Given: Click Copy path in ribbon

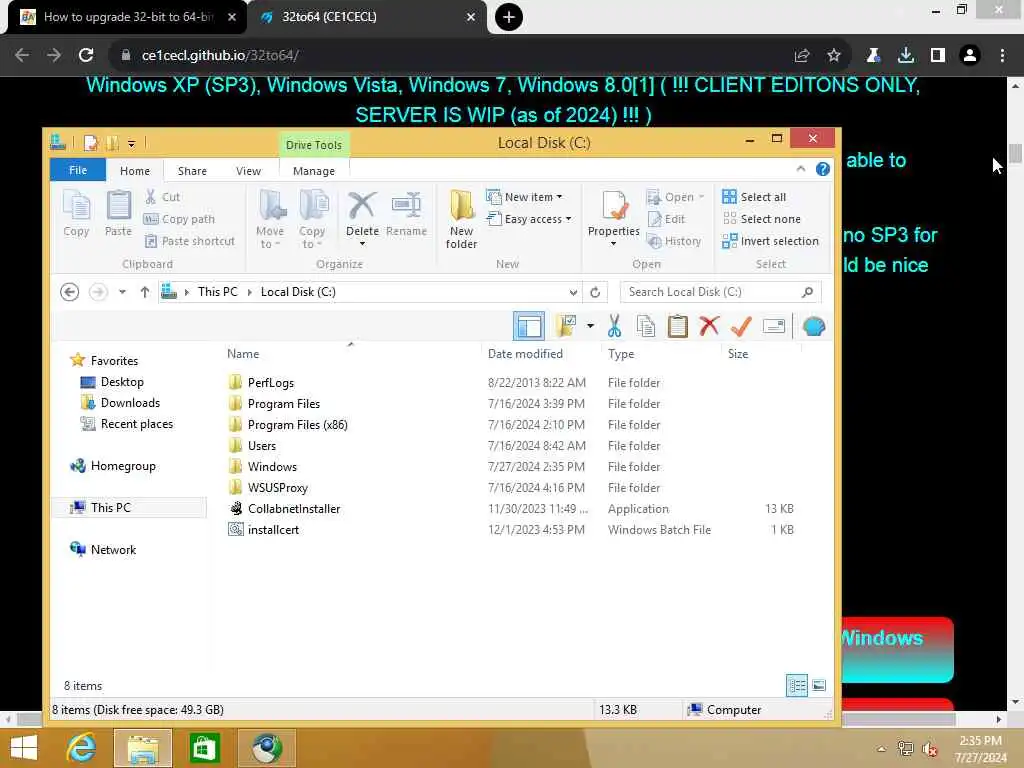Looking at the screenshot, I should pyautogui.click(x=180, y=219).
